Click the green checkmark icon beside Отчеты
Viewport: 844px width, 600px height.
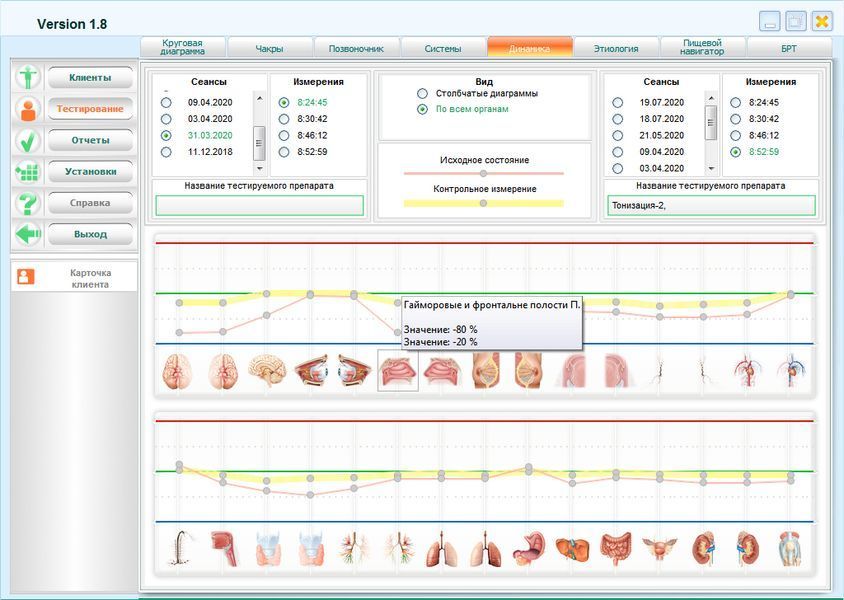pyautogui.click(x=27, y=140)
